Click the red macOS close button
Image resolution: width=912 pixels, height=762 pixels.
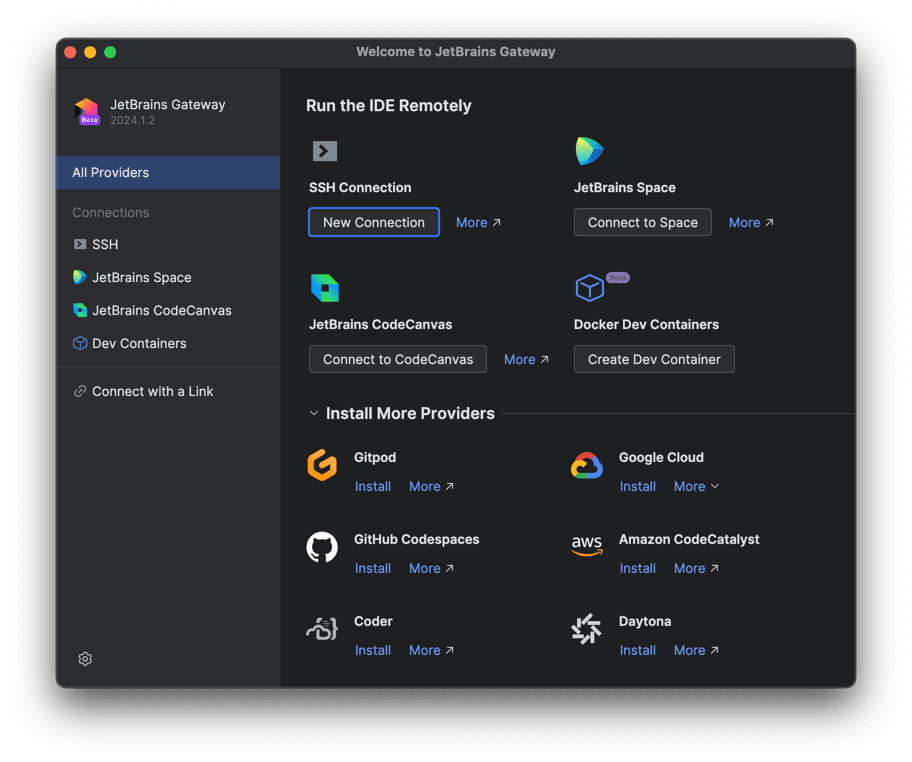coord(70,52)
